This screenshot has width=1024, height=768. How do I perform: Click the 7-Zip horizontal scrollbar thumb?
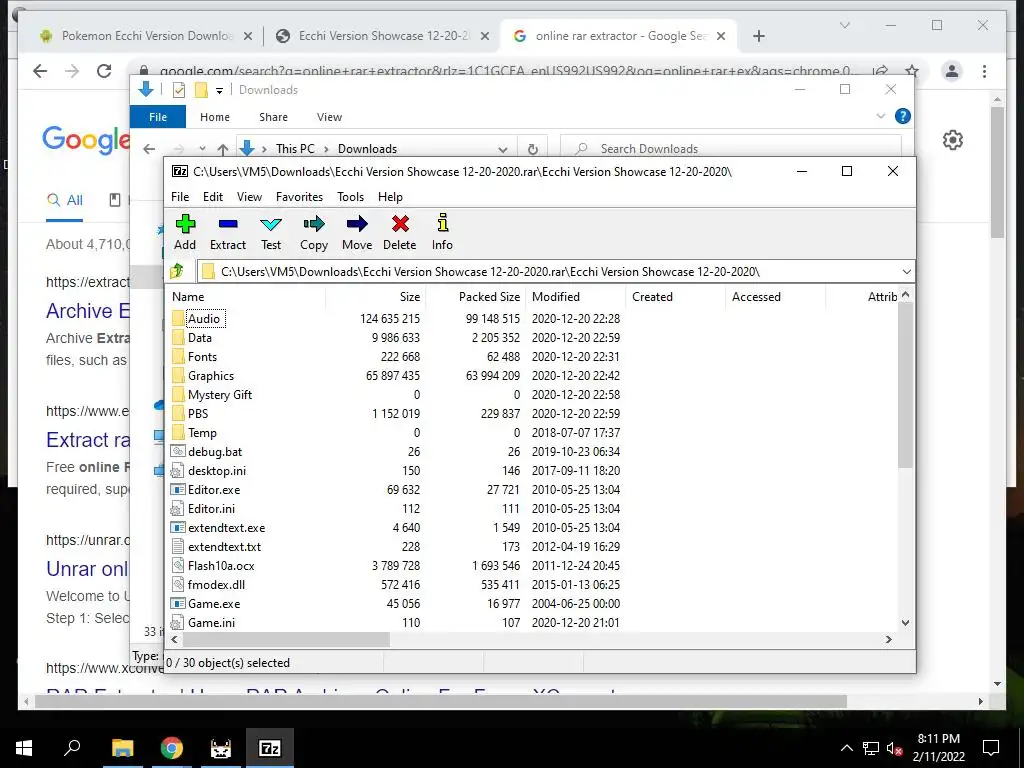pos(285,639)
